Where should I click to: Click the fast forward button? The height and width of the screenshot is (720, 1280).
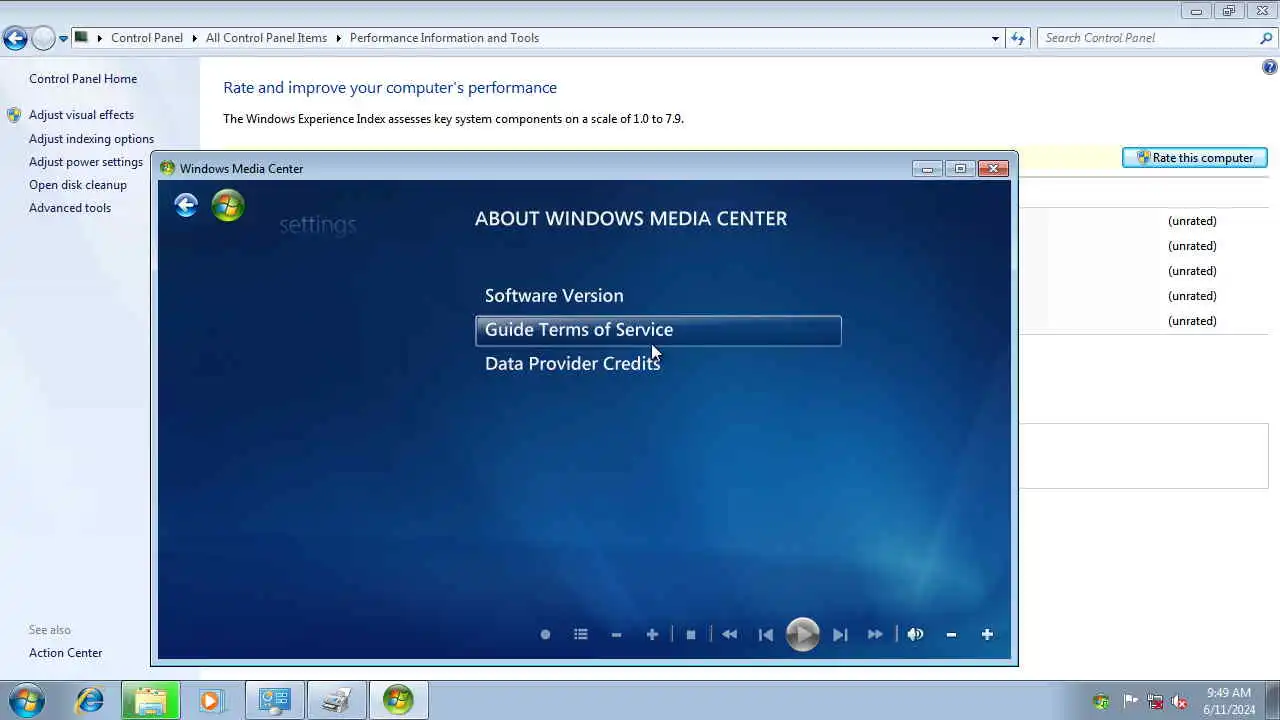[875, 634]
